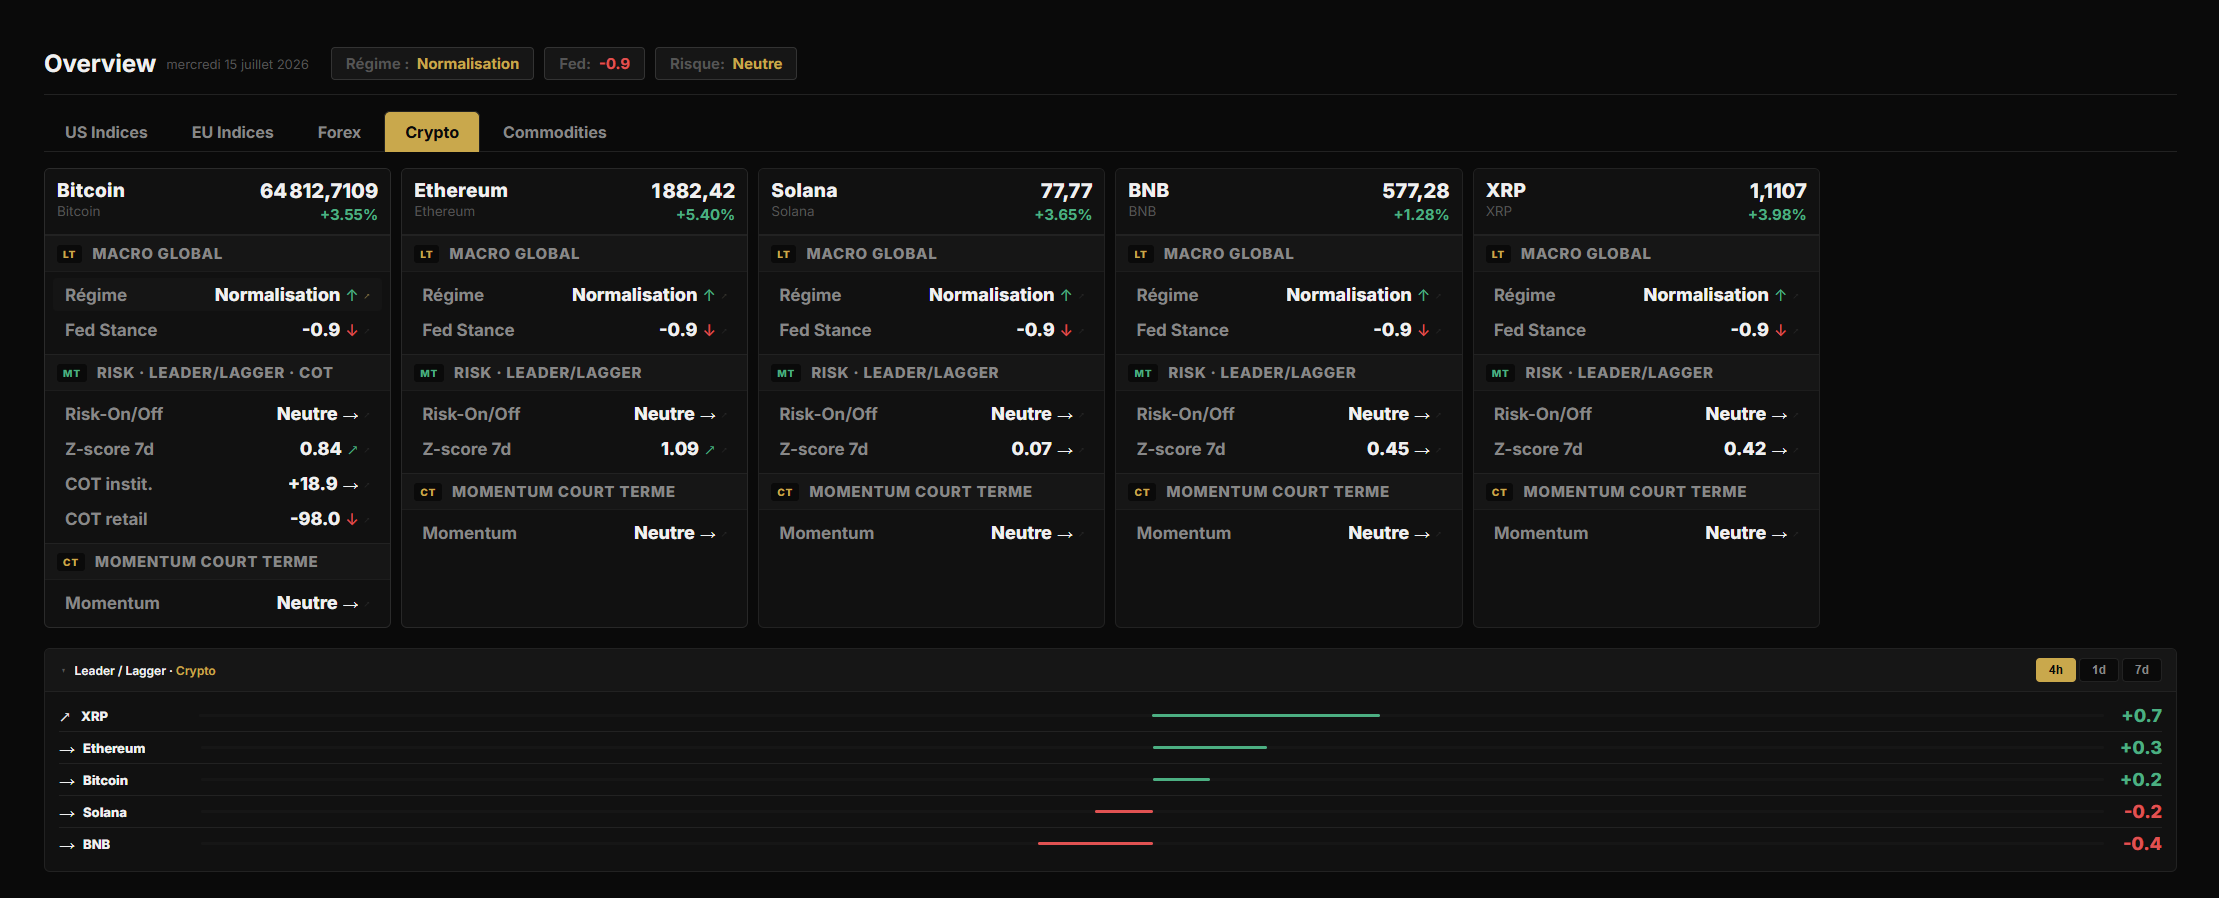
Task: Click the green XRP leader bar
Action: click(1266, 716)
